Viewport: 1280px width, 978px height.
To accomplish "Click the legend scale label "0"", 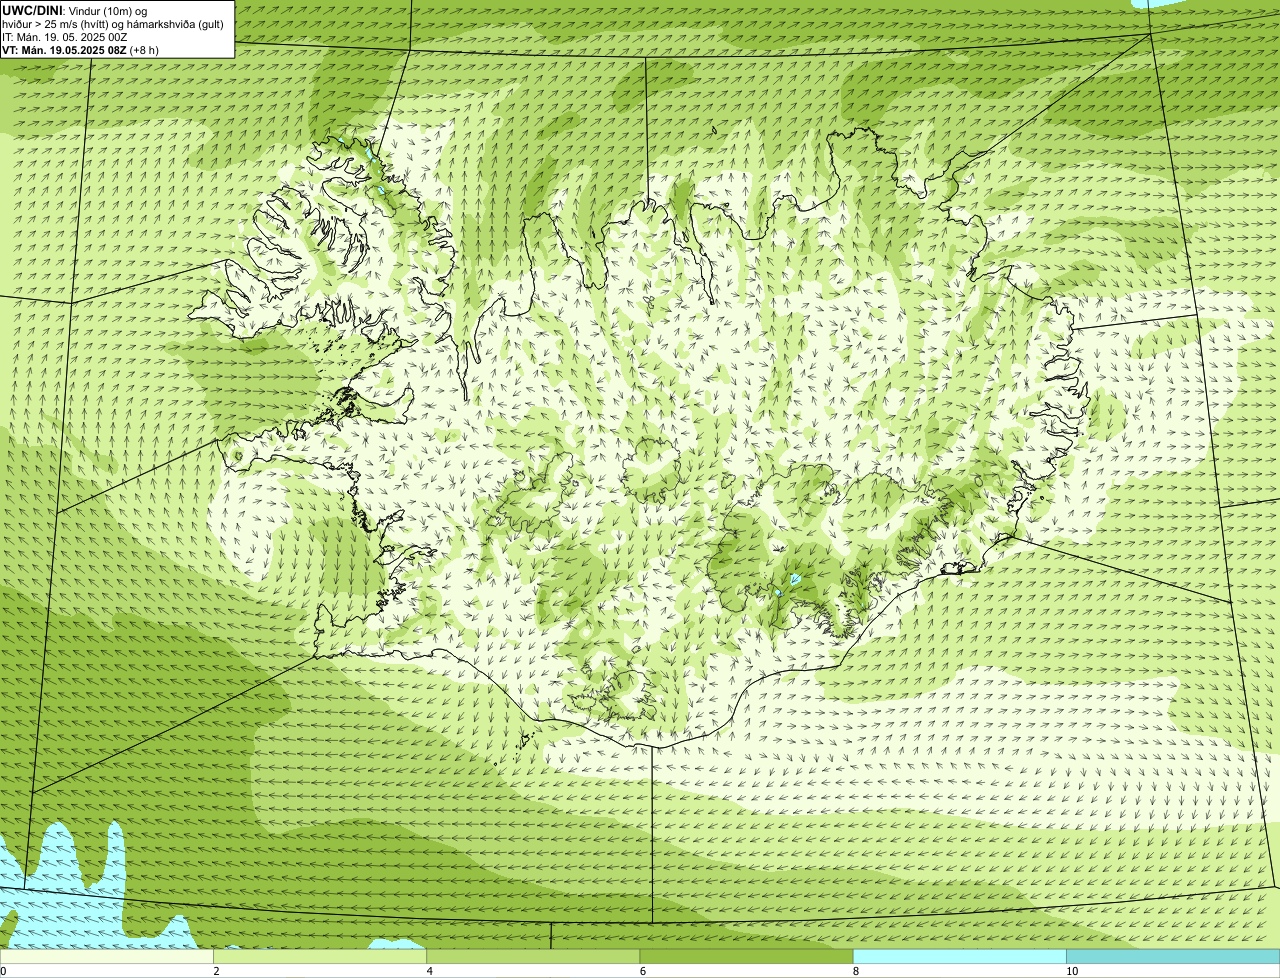I will tap(3, 971).
